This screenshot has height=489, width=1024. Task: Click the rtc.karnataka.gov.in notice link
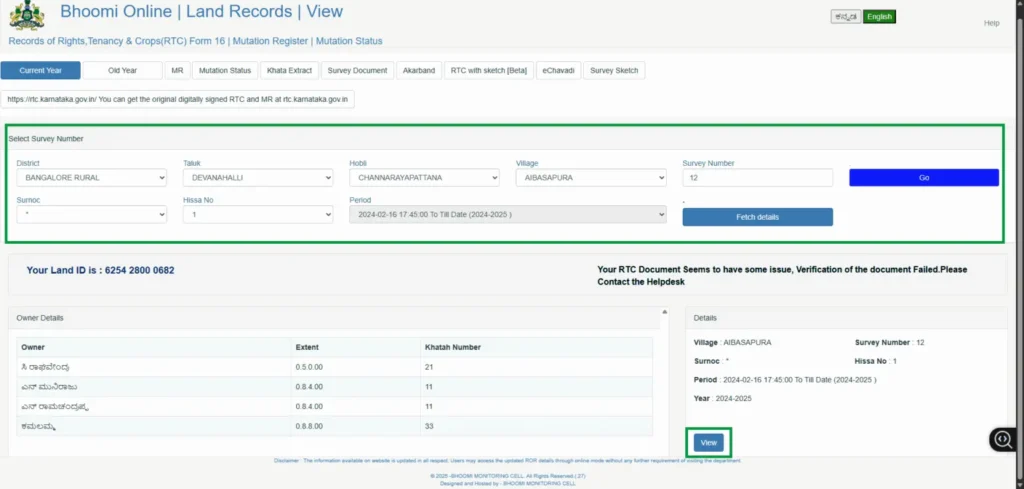pyautogui.click(x=178, y=99)
